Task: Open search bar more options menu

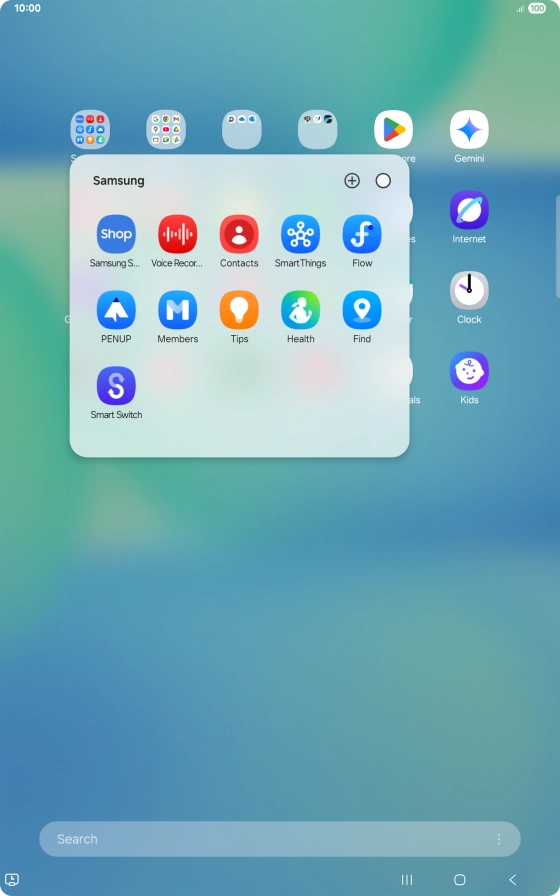Action: [499, 839]
